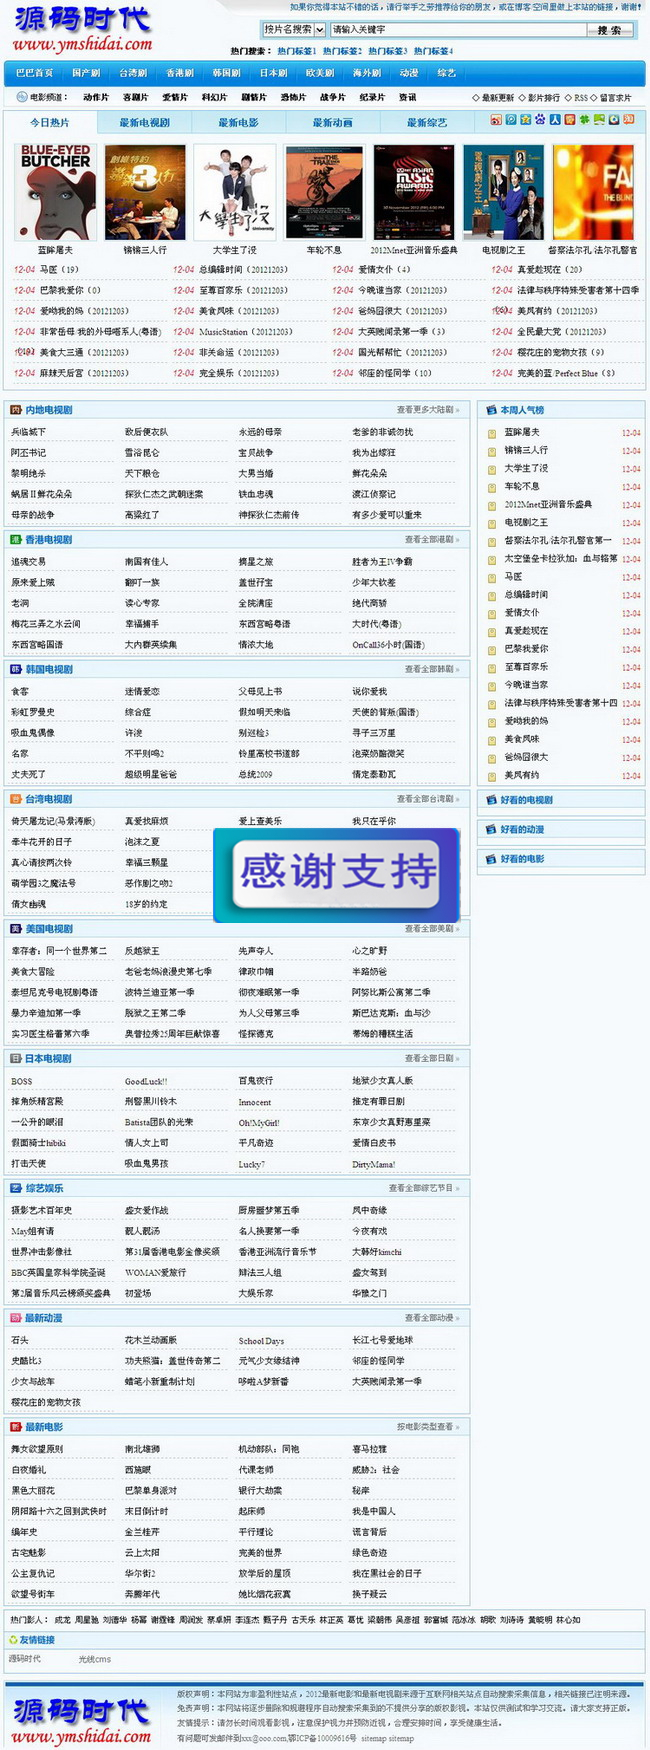Image resolution: width=650 pixels, height=1750 pixels.
Task: Click 兵临城下 in mainland dramas
Action: point(28,432)
